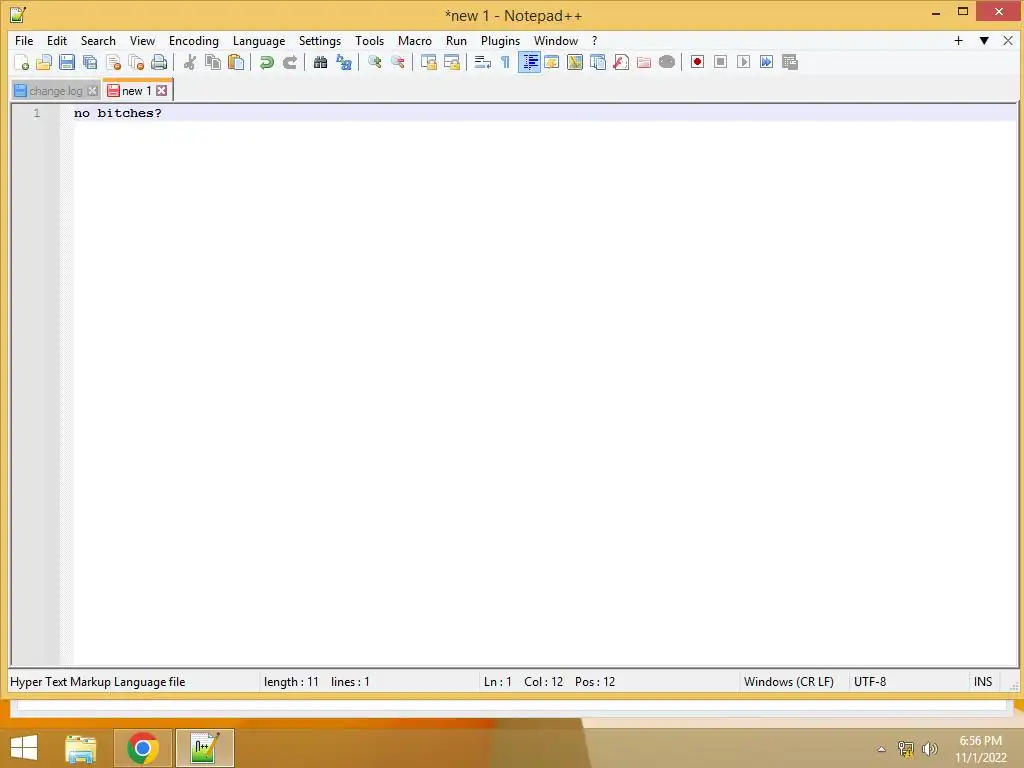Click the Save All toolbar icon
The width and height of the screenshot is (1024, 768).
[90, 62]
